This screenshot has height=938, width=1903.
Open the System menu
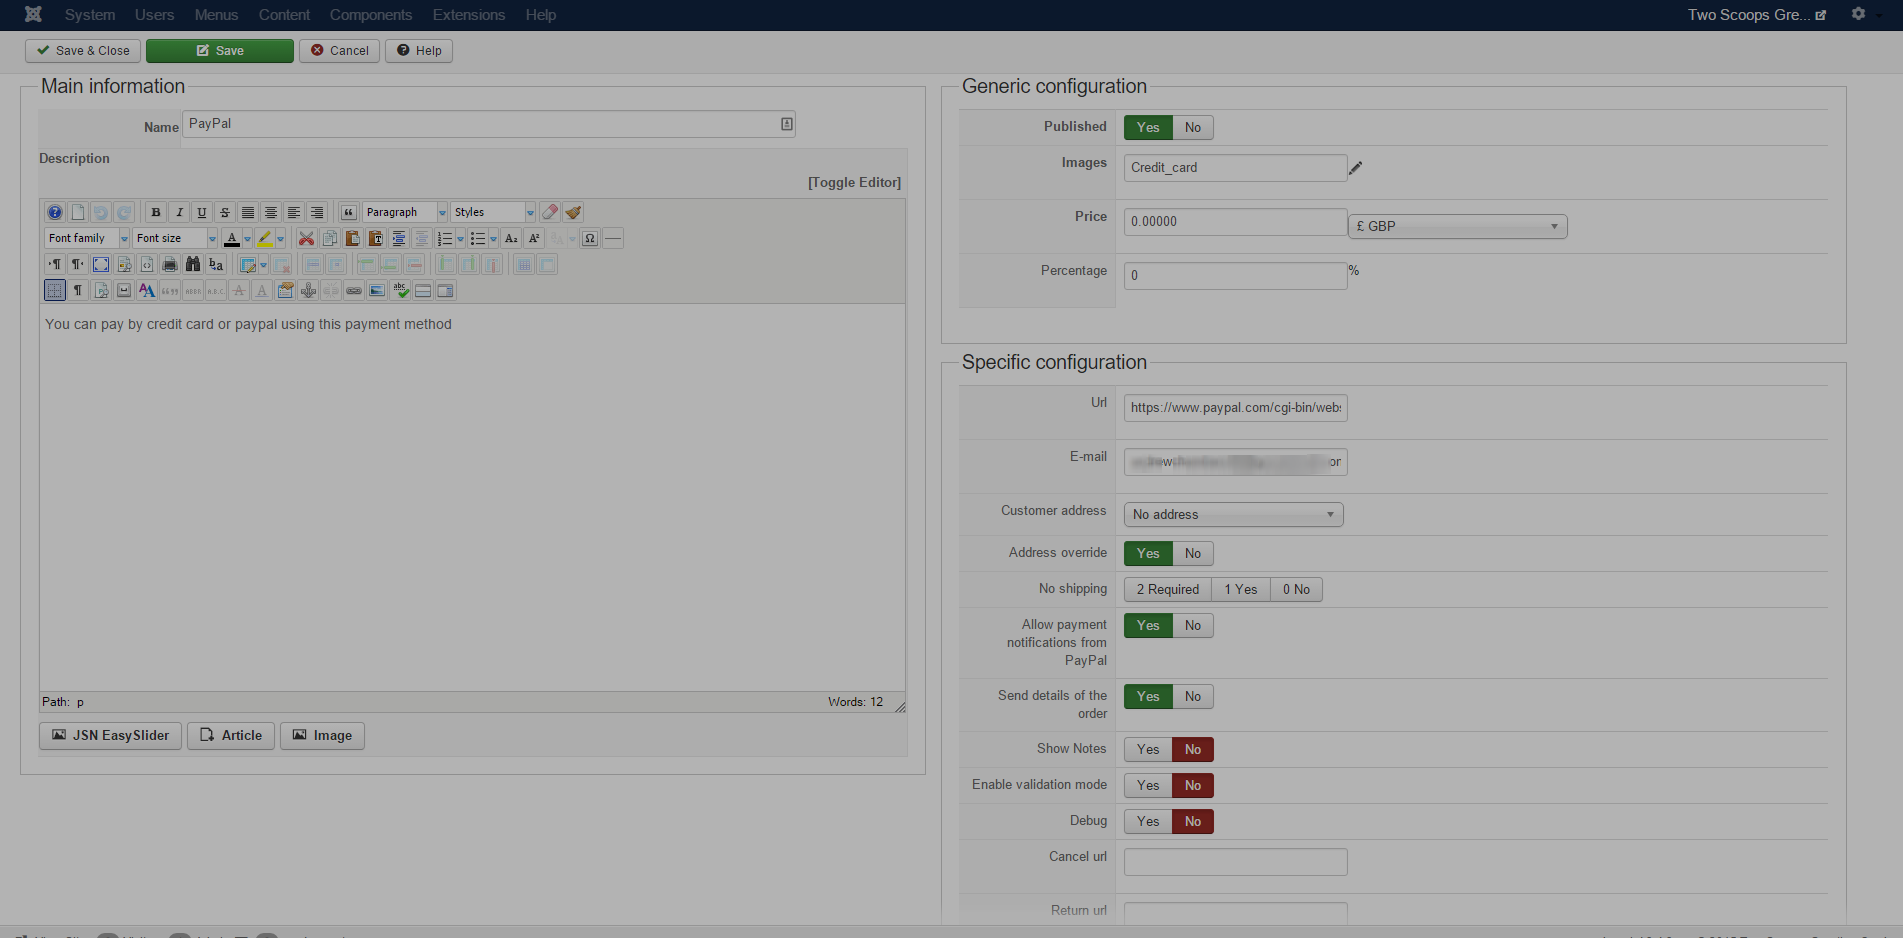90,15
